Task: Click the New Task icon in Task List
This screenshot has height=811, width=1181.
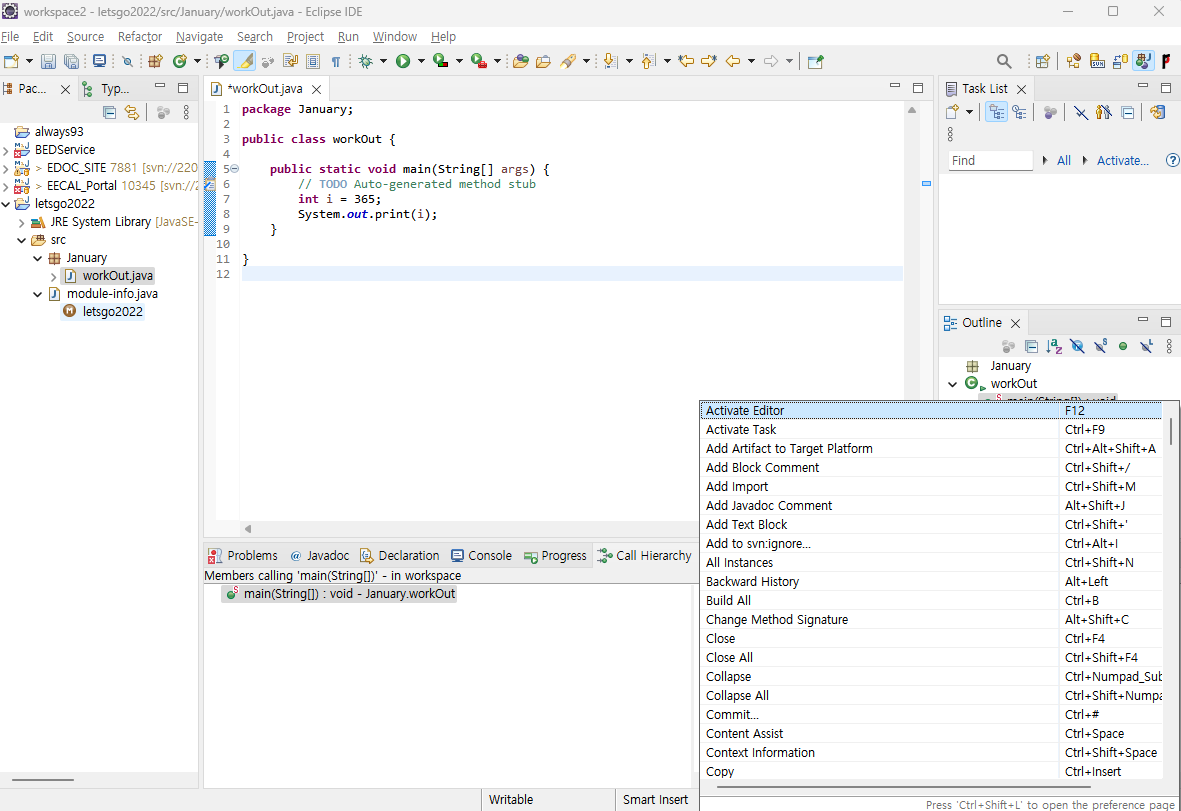Action: (952, 113)
